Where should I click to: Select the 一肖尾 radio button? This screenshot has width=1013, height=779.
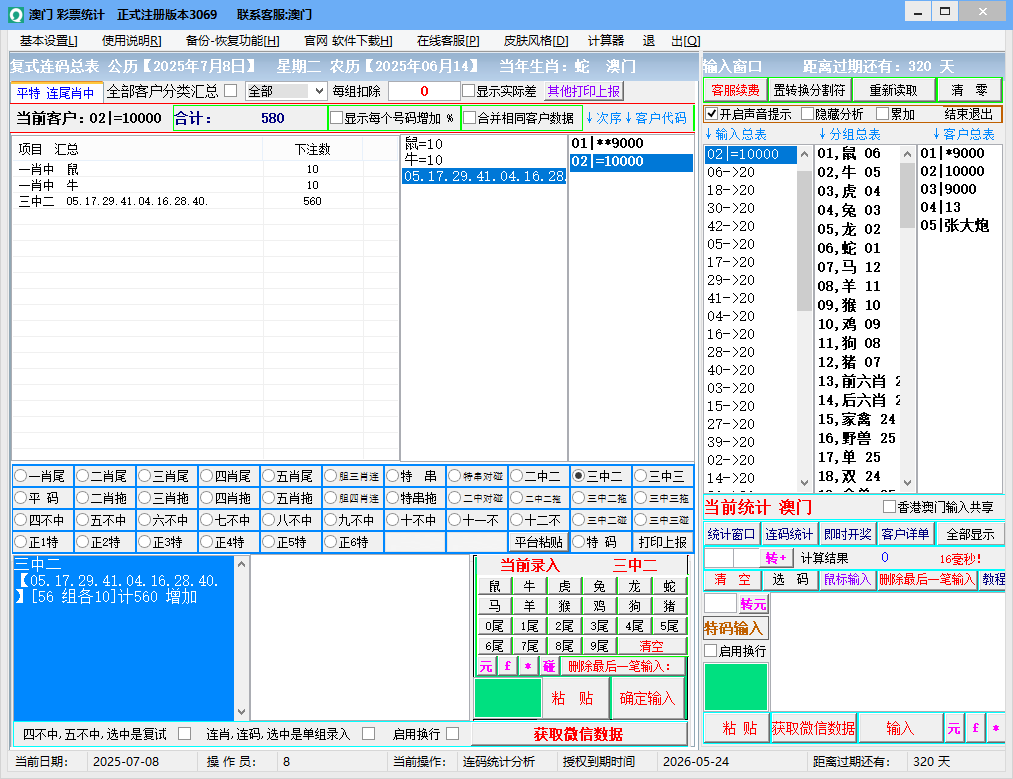[x=21, y=476]
